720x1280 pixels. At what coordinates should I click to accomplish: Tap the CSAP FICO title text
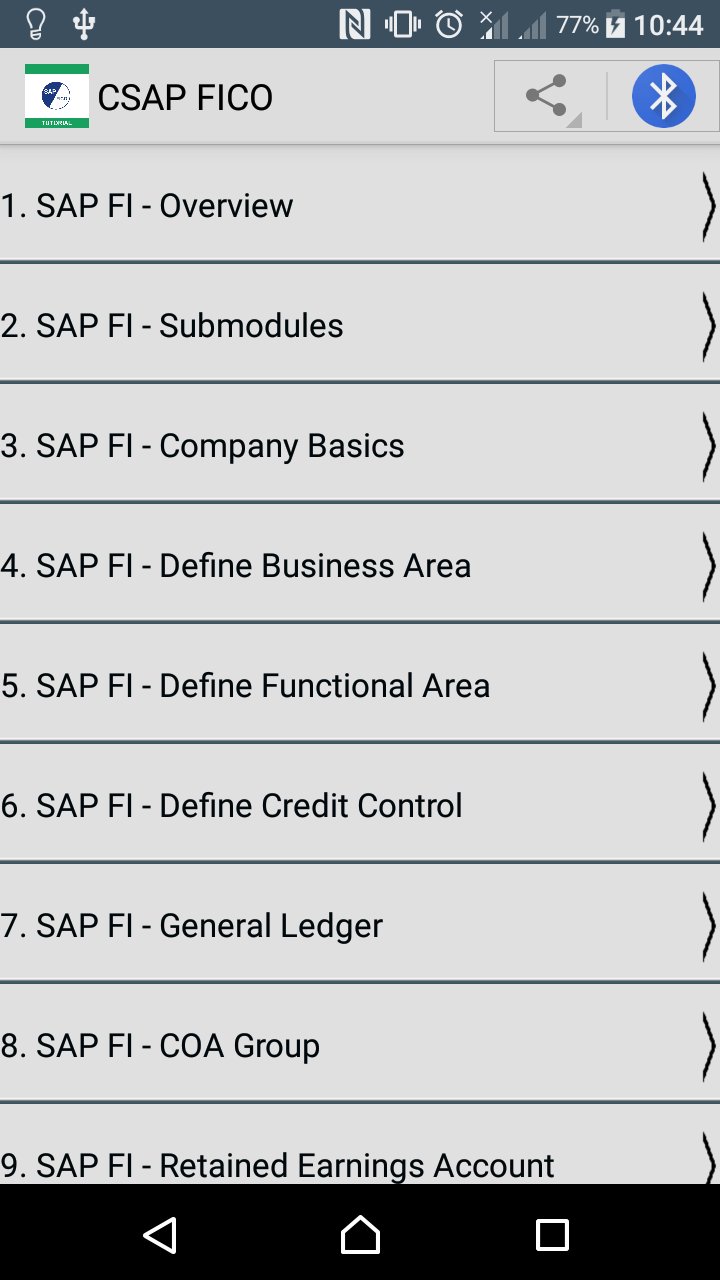pyautogui.click(x=185, y=98)
